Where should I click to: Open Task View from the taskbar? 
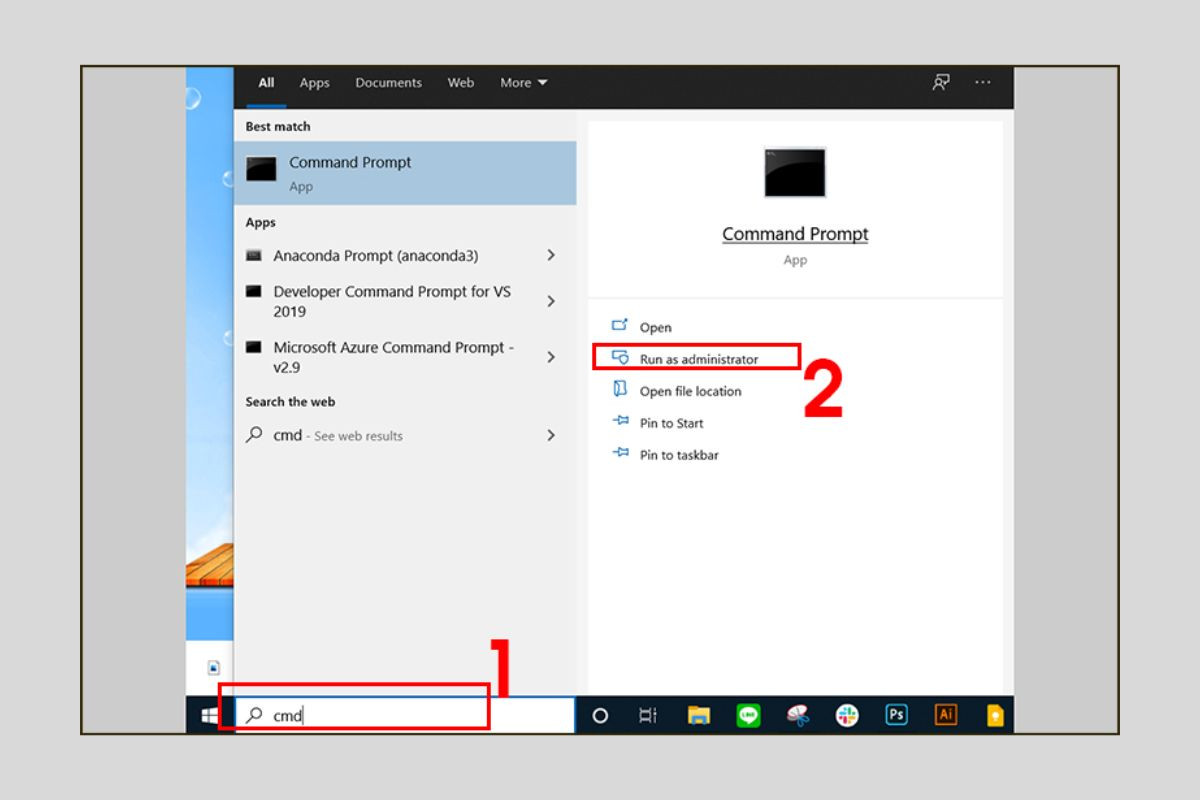[648, 715]
